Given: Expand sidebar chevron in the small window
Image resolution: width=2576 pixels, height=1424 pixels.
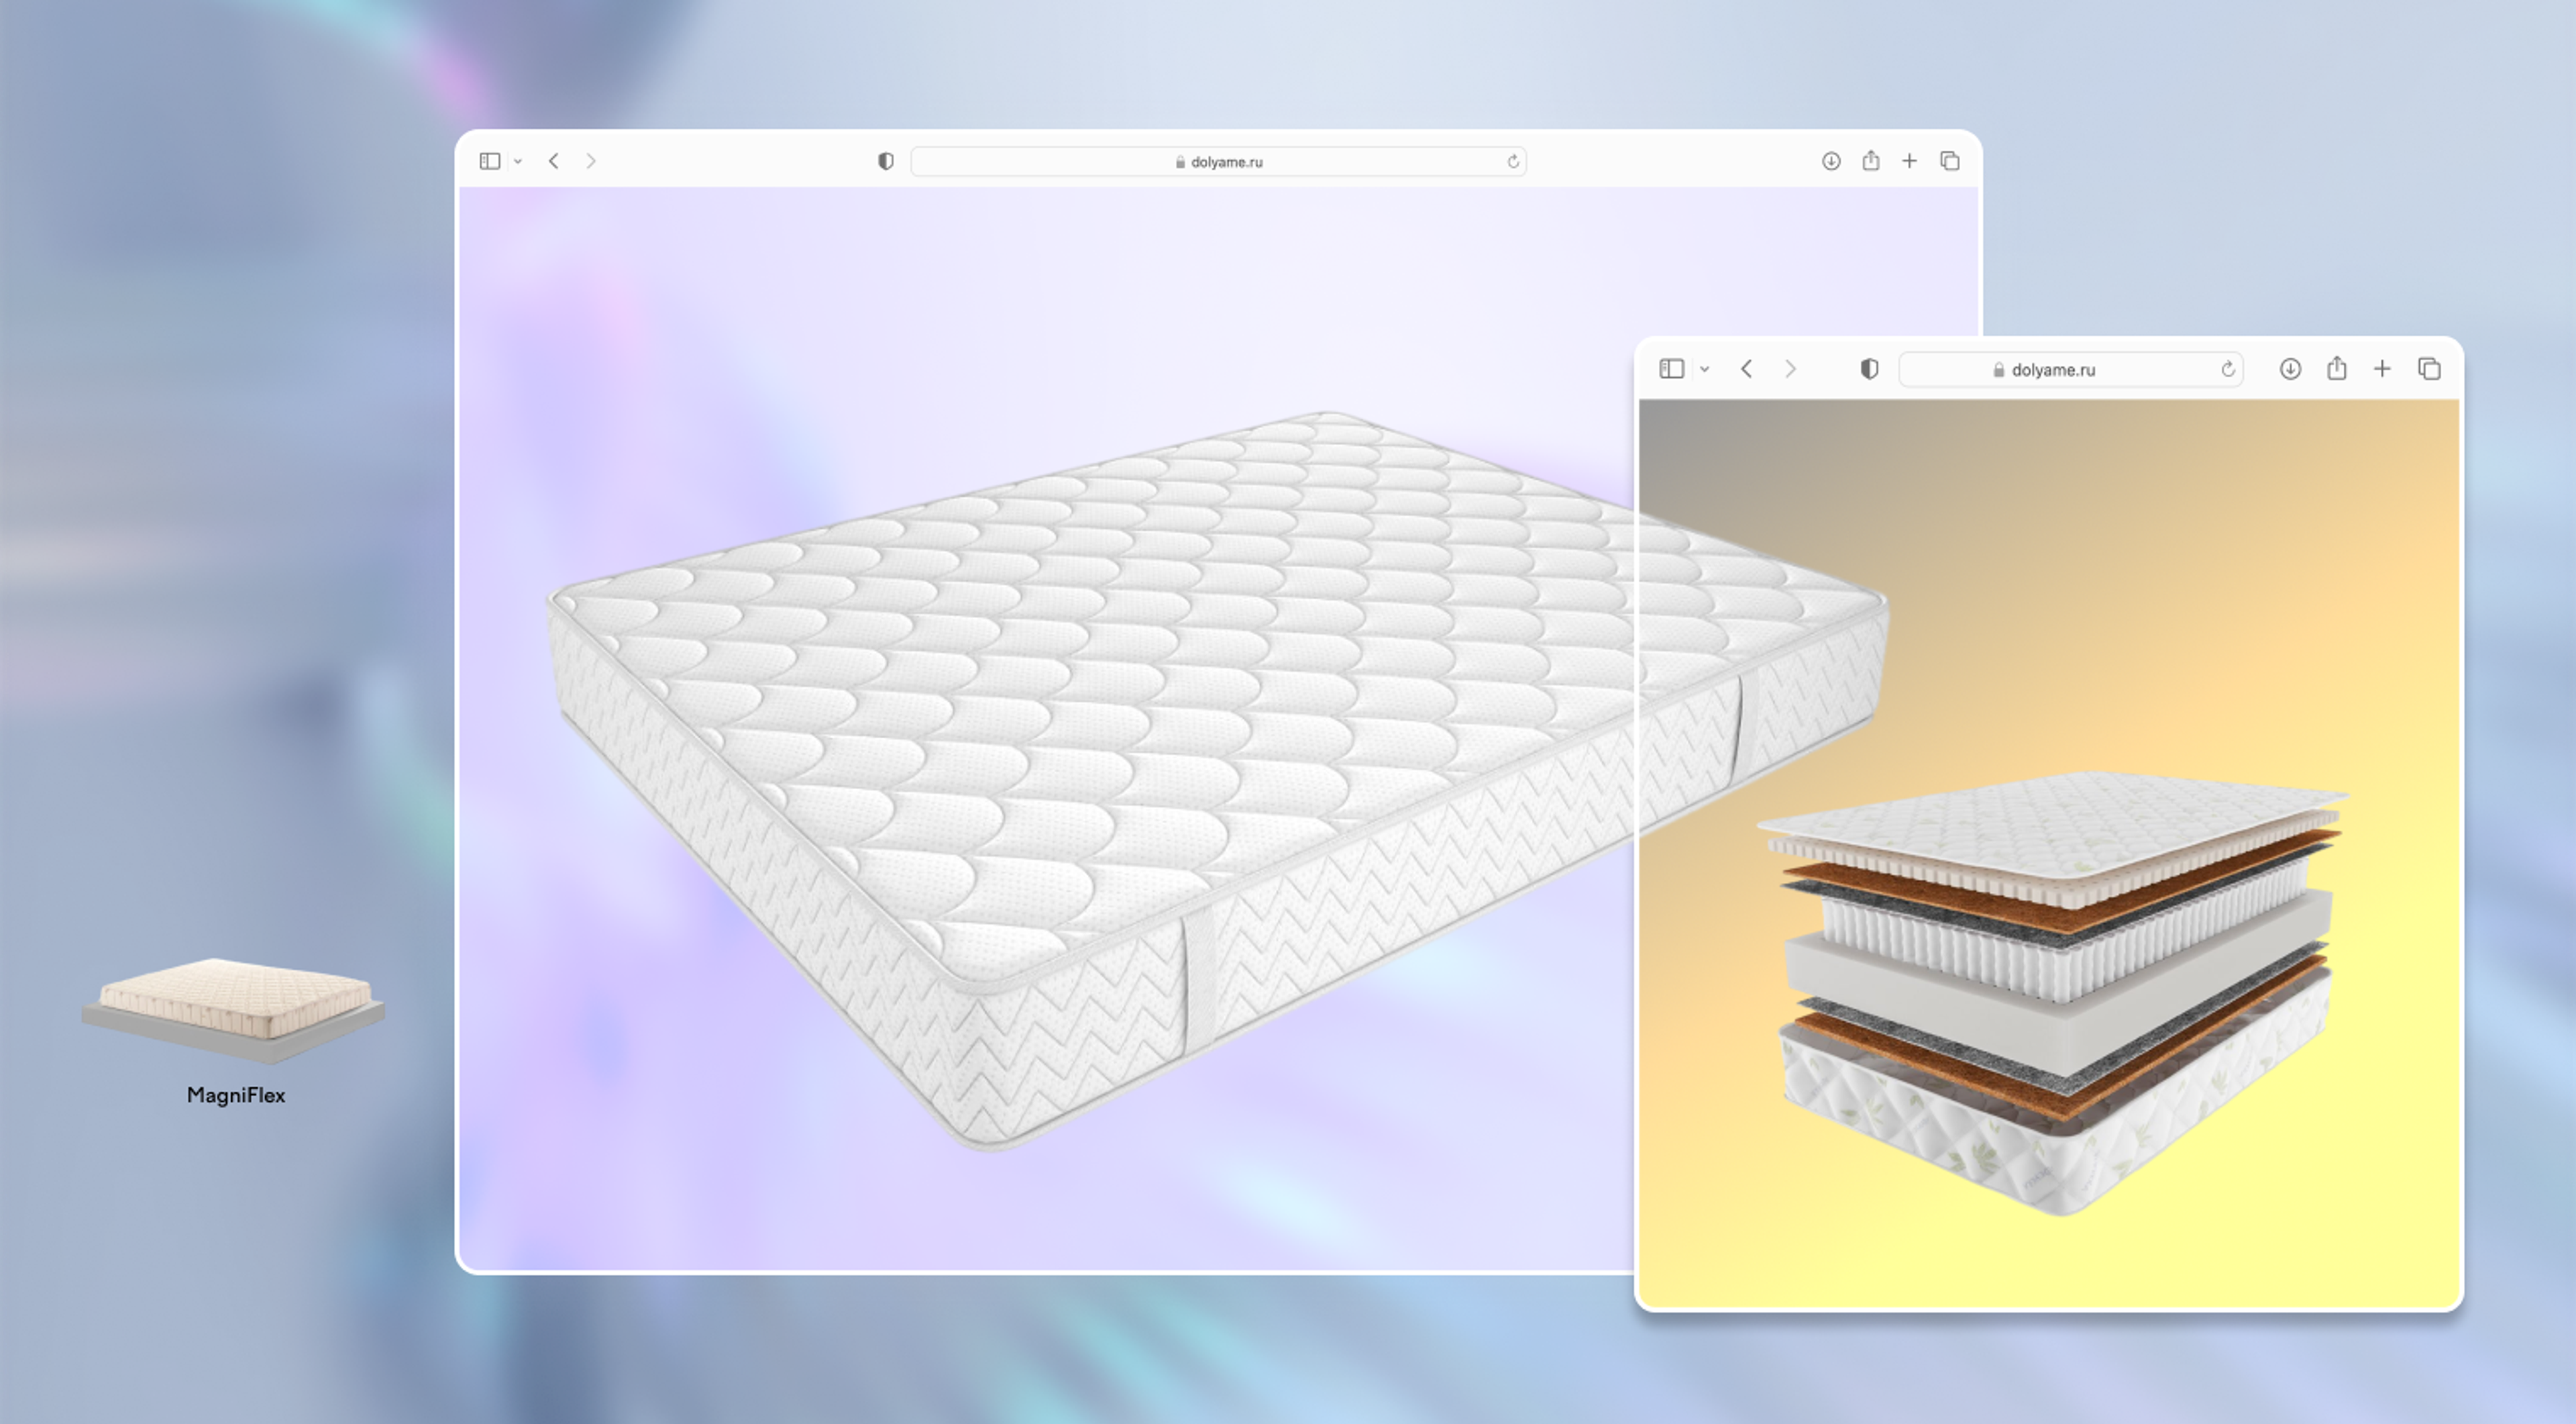Looking at the screenshot, I should 1705,370.
